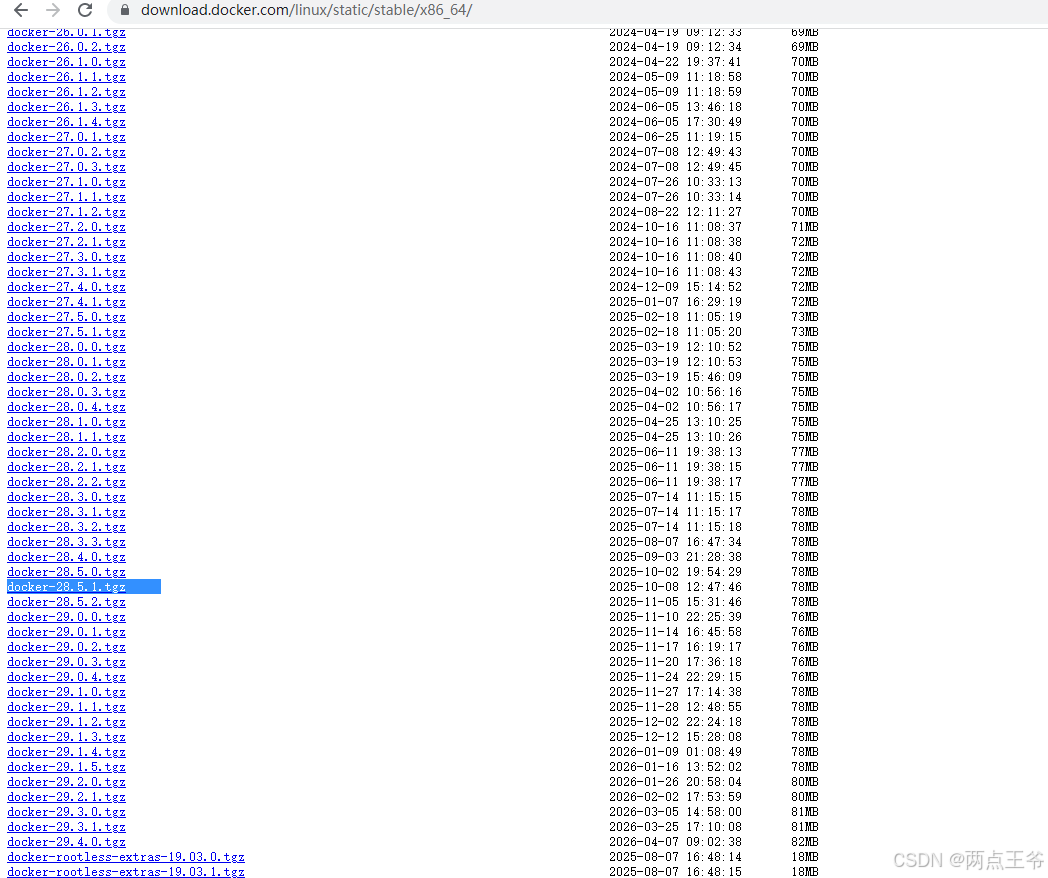
Task: Download docker-28.1.0.tgz
Action: tap(66, 422)
